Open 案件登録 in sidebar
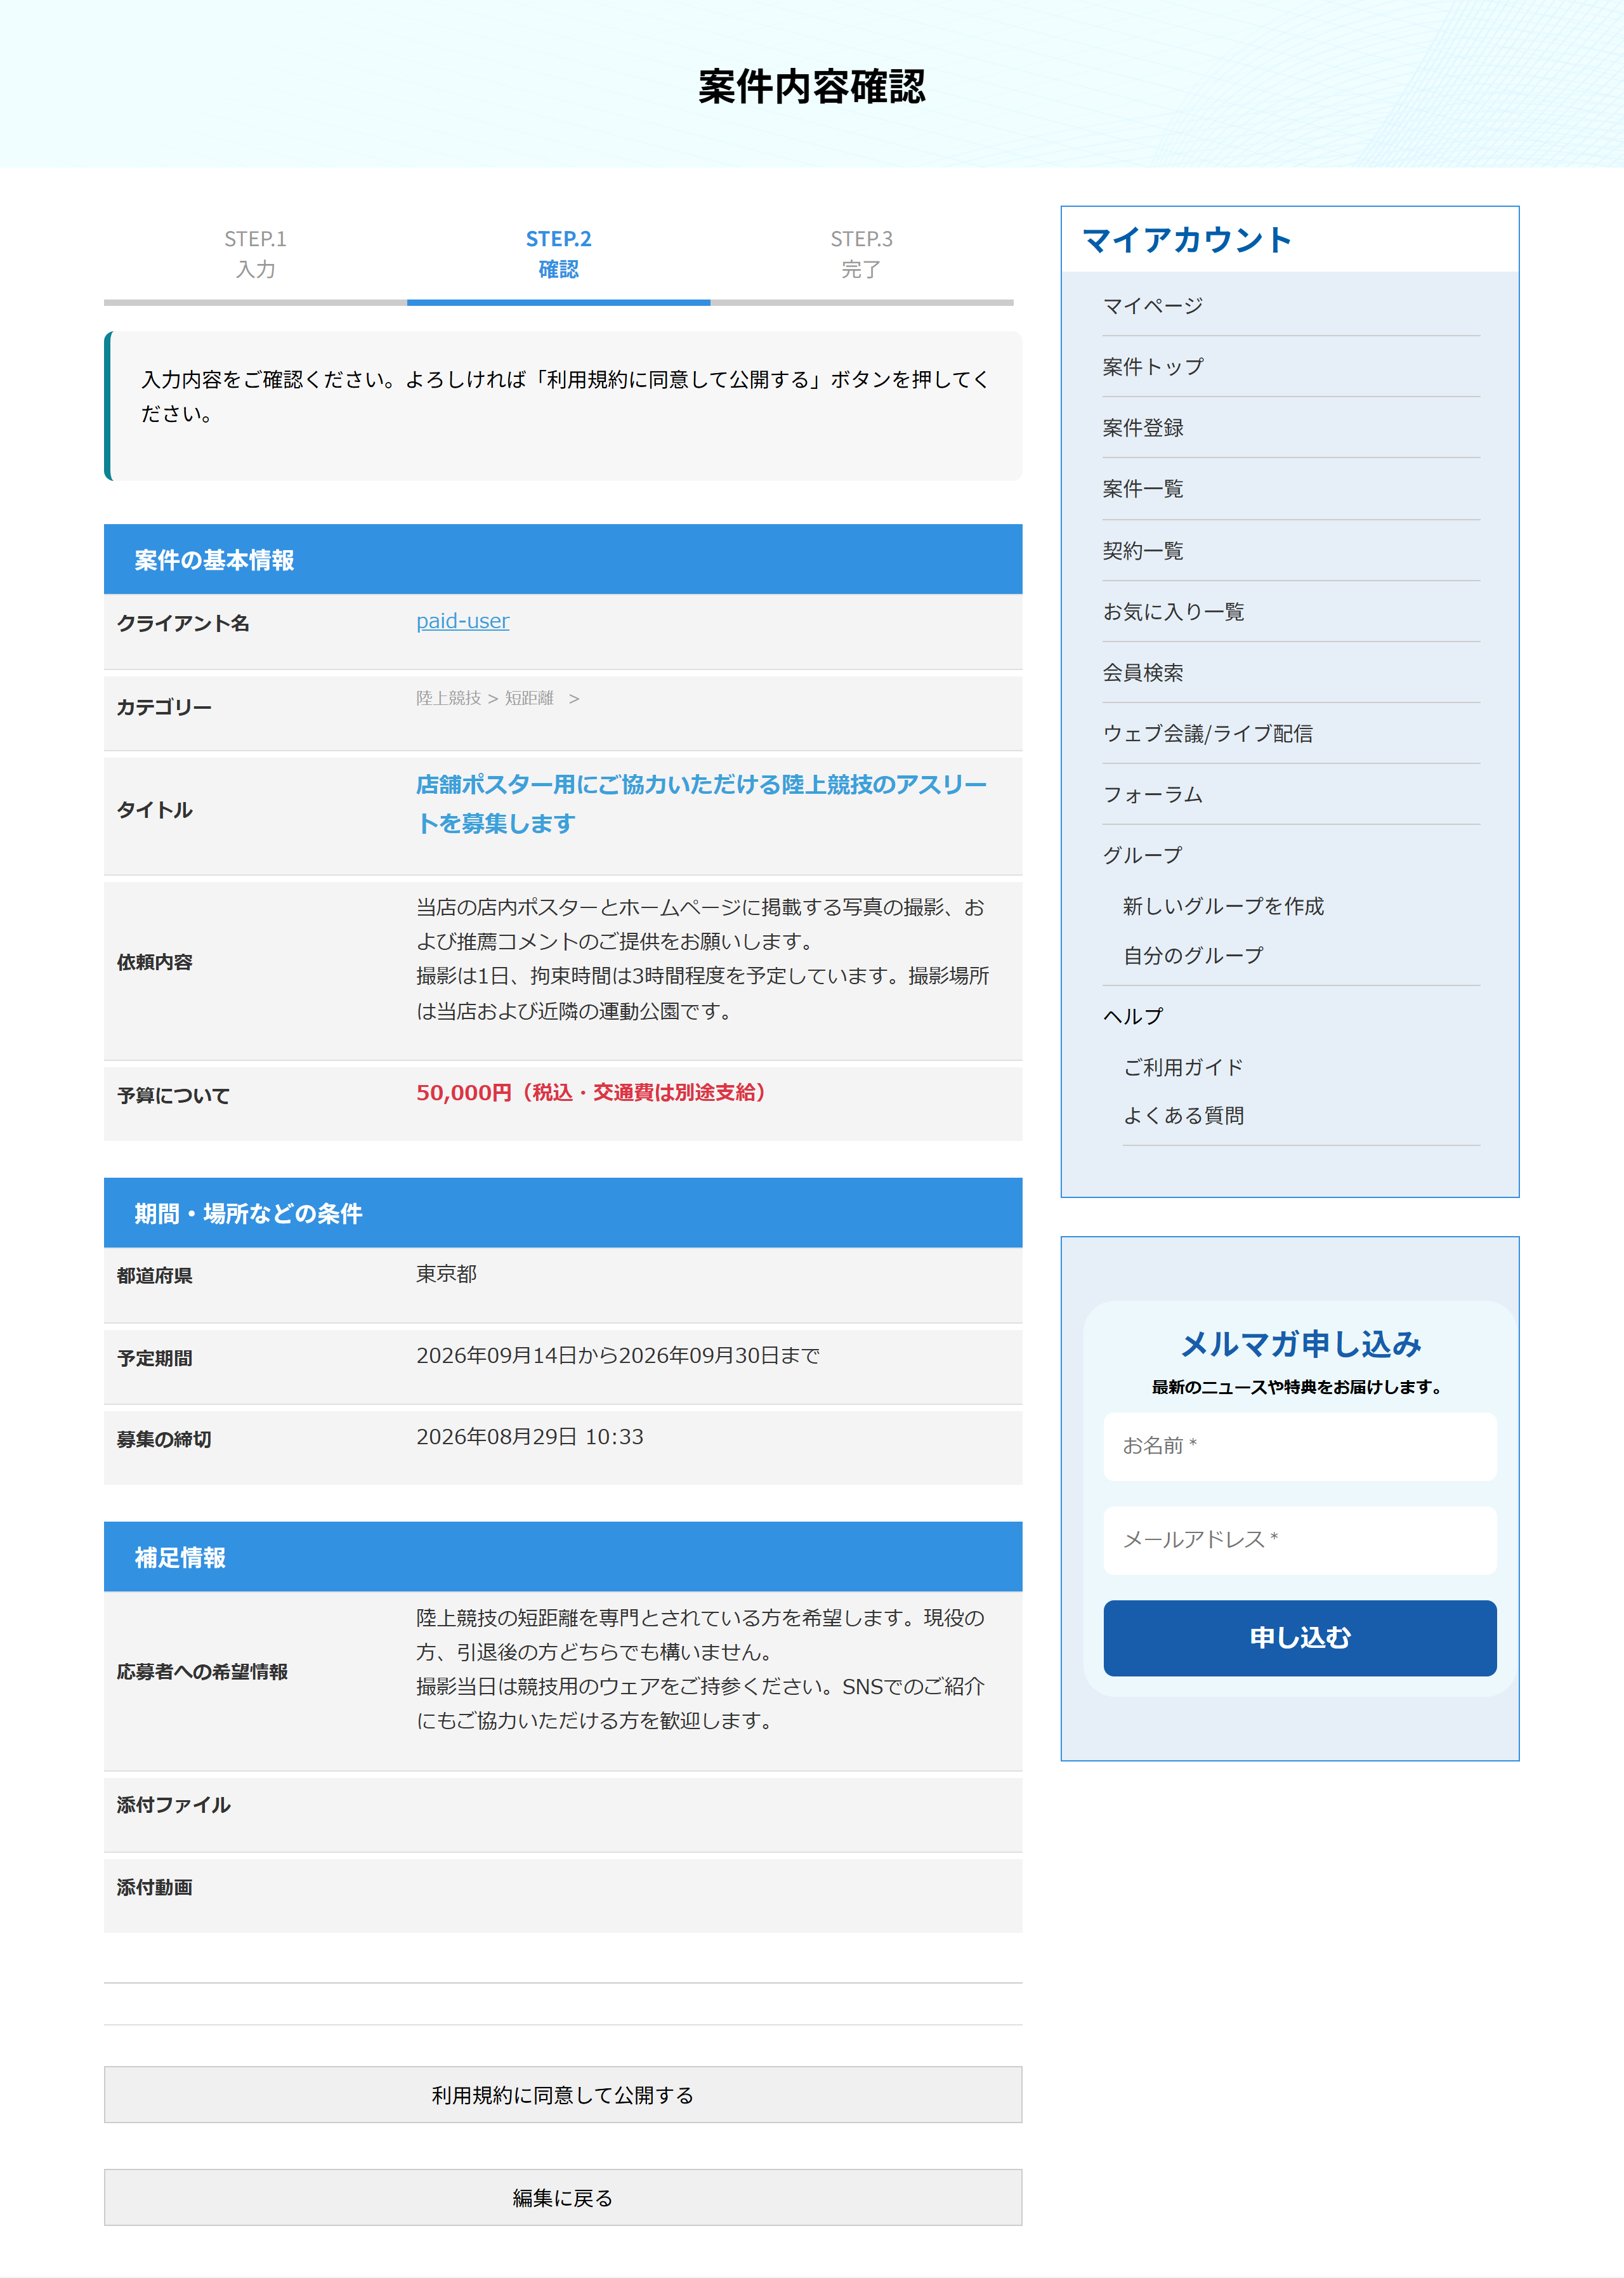This screenshot has height=2278, width=1624. (x=1142, y=428)
